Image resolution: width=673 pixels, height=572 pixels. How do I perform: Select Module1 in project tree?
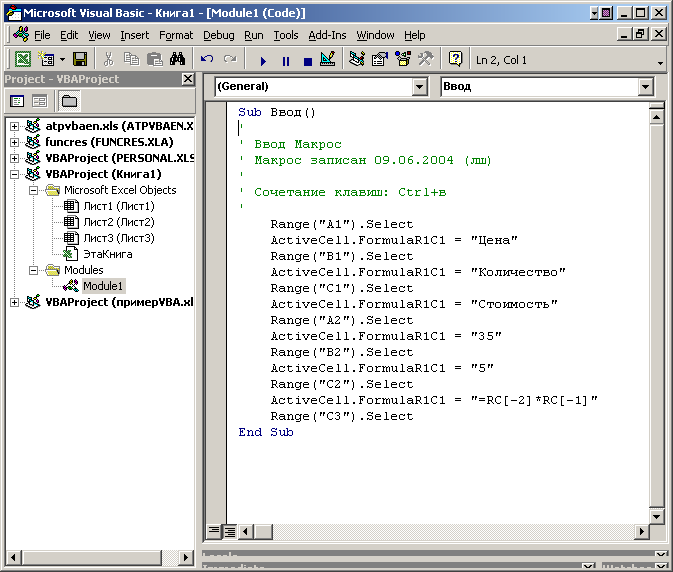103,286
